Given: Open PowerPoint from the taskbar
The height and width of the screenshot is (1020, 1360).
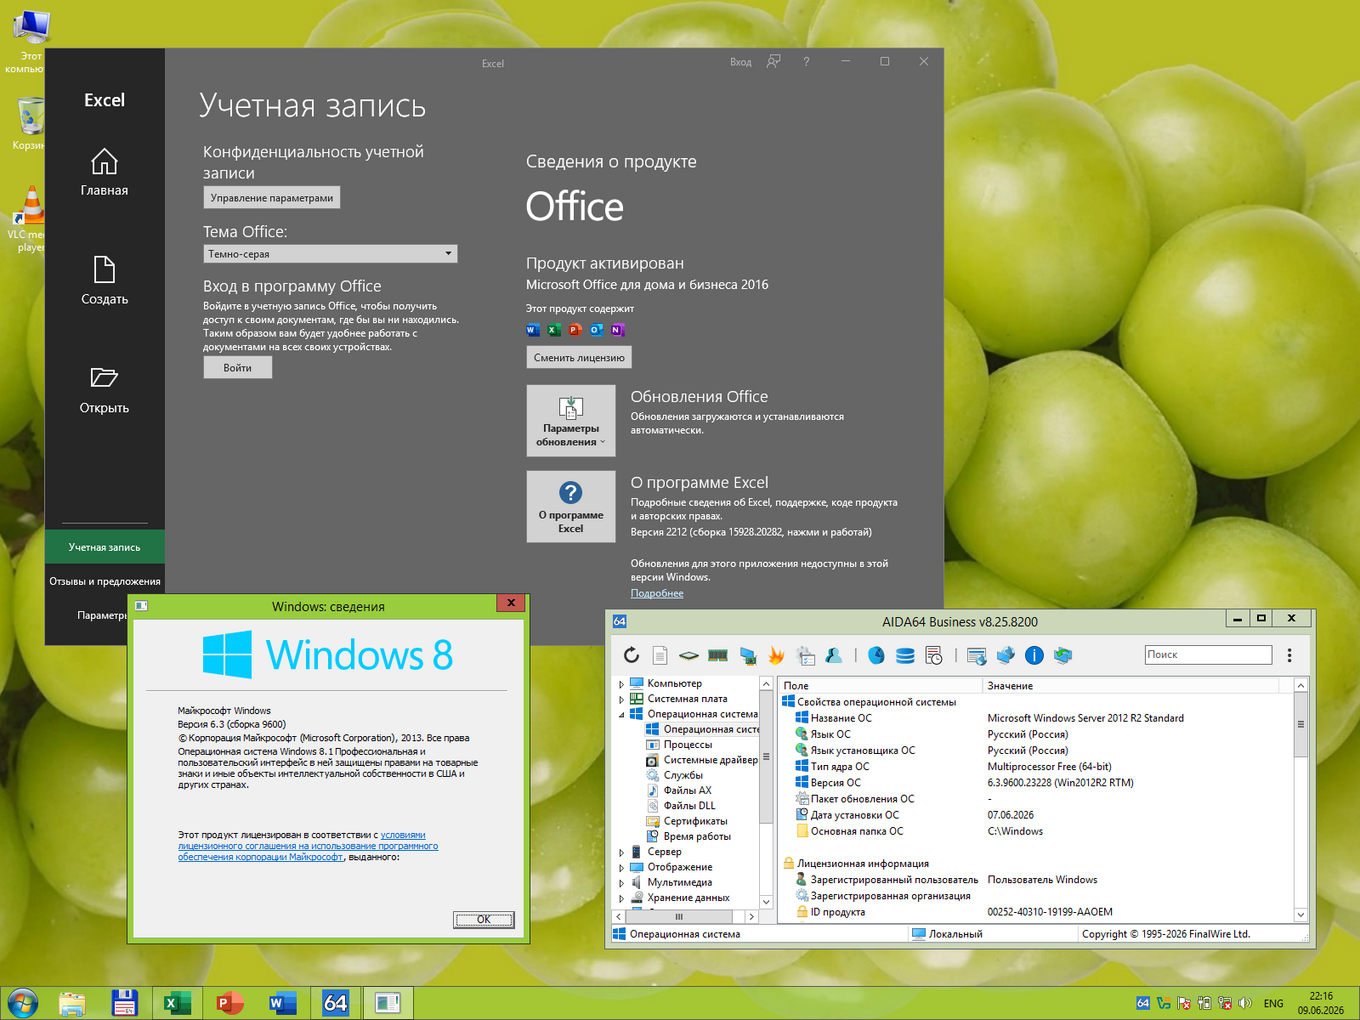Looking at the screenshot, I should point(230,1002).
